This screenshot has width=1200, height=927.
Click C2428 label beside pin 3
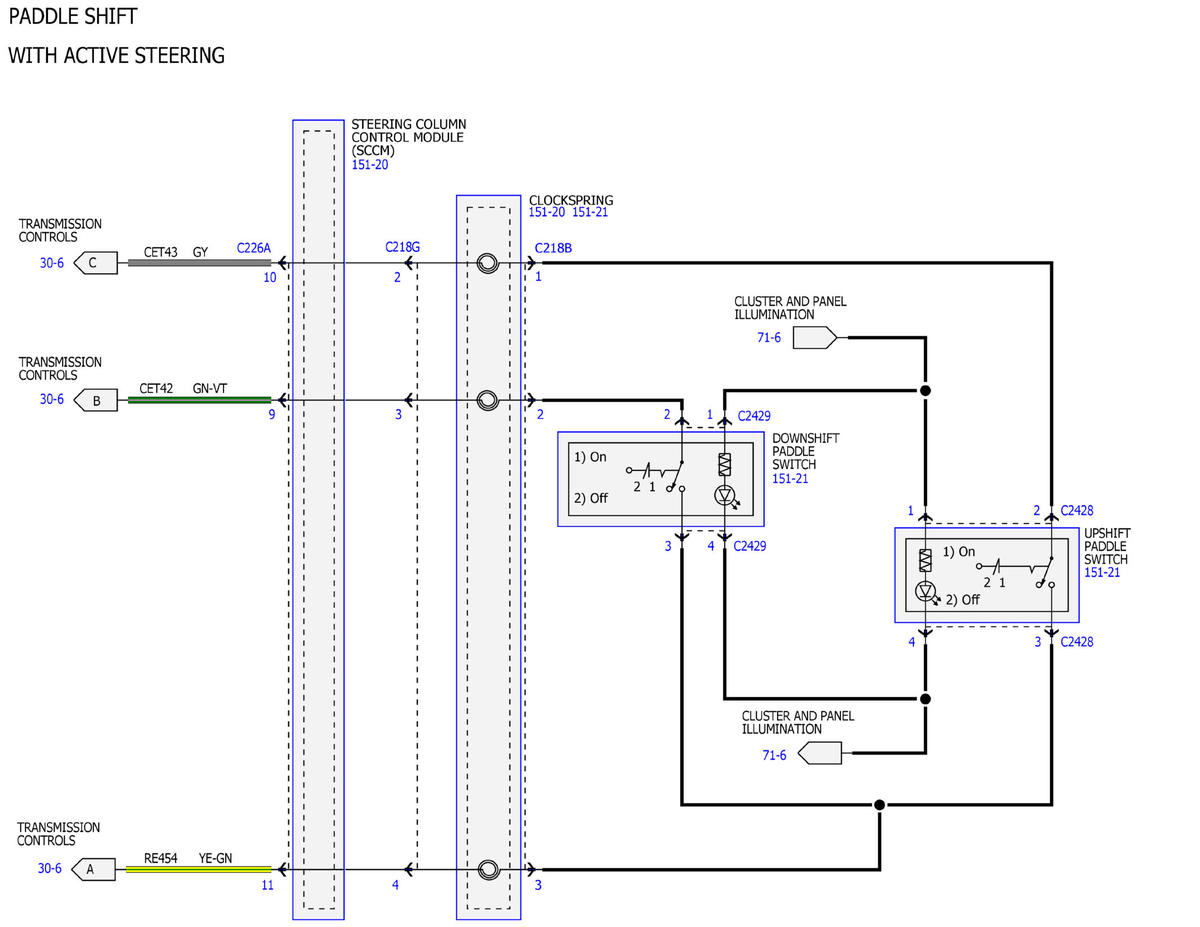click(1077, 642)
